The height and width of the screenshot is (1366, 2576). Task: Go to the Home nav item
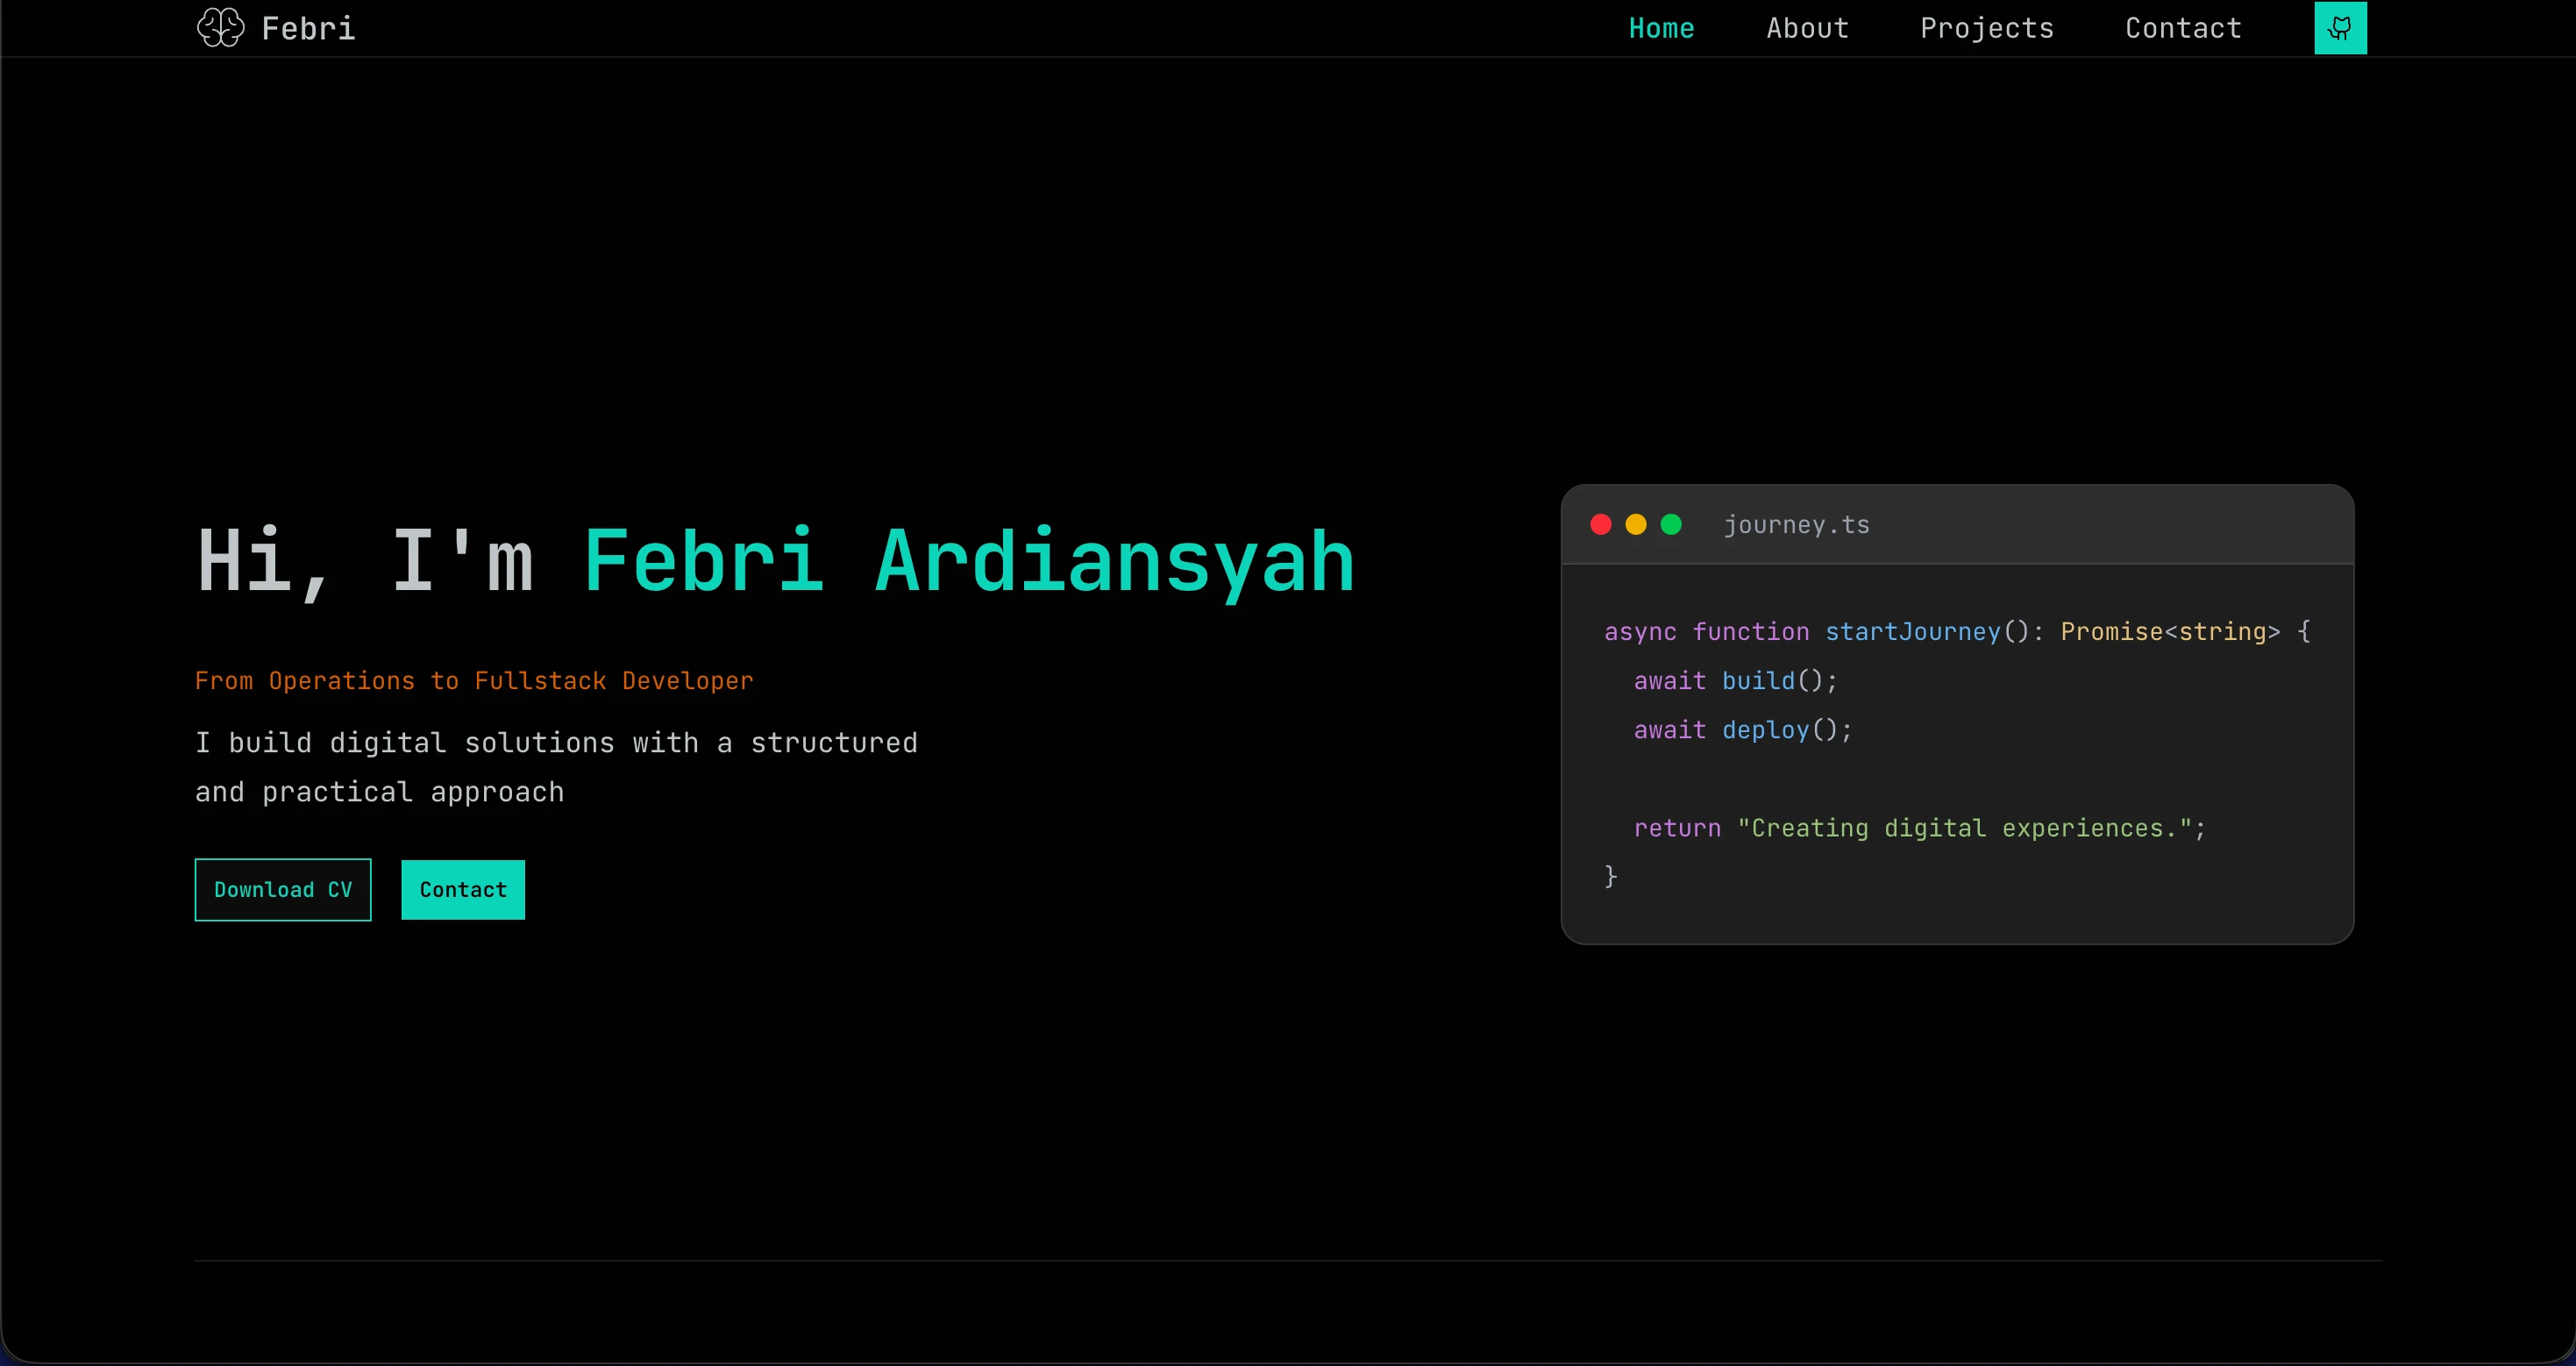click(1661, 28)
